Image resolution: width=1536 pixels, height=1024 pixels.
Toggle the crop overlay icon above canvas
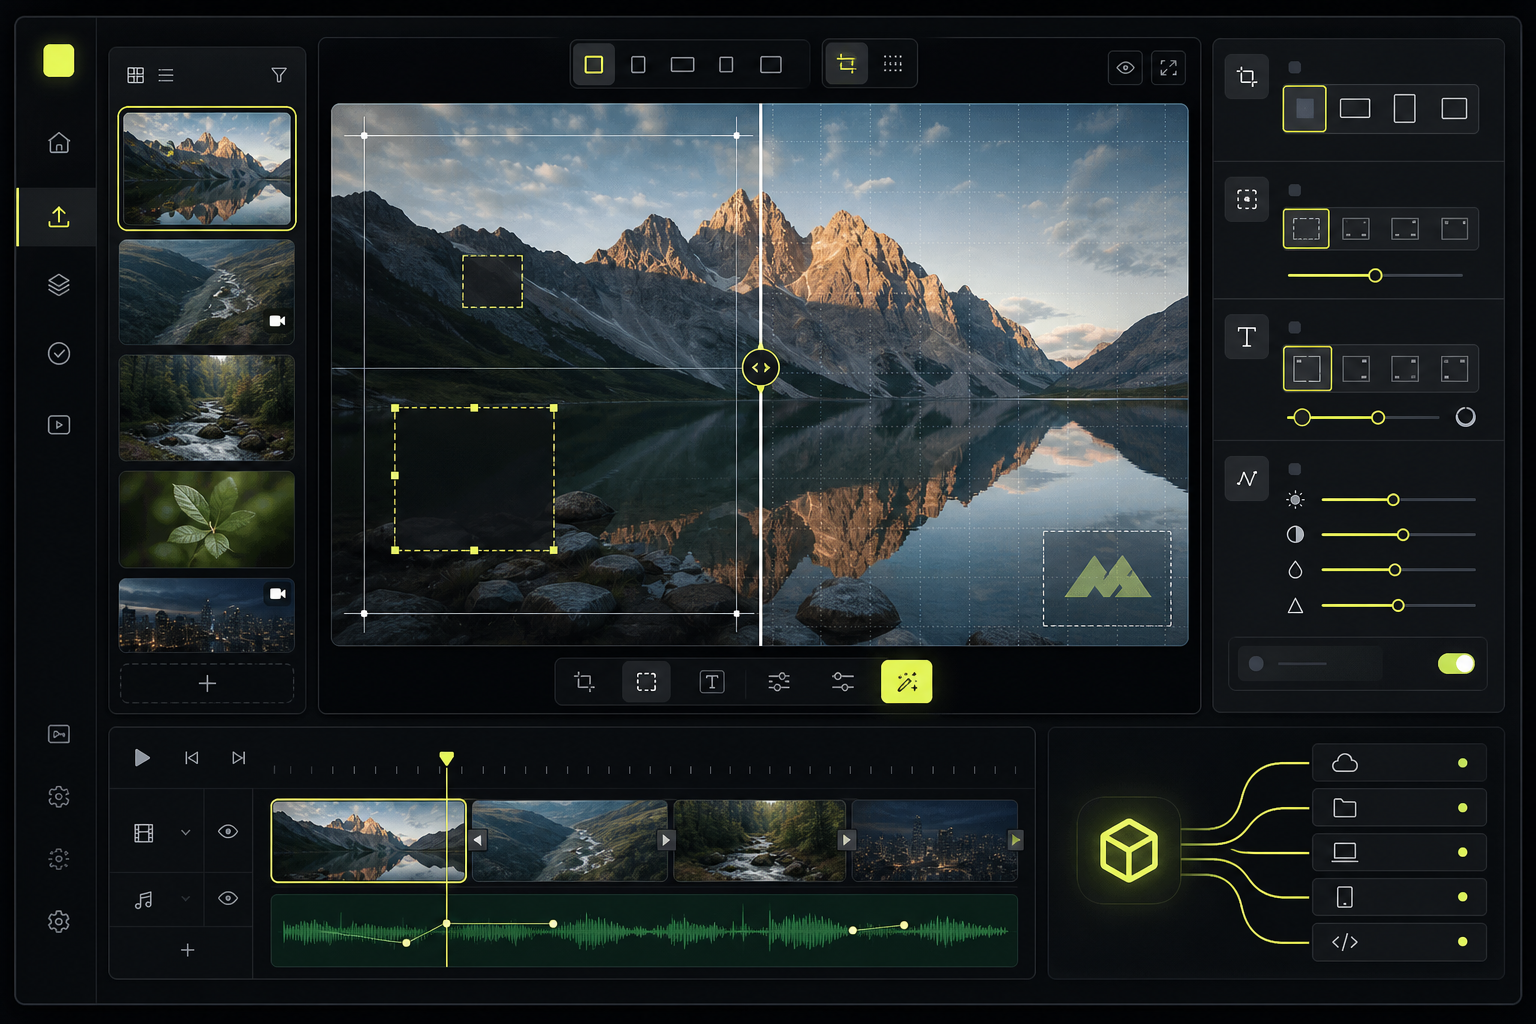(x=846, y=64)
